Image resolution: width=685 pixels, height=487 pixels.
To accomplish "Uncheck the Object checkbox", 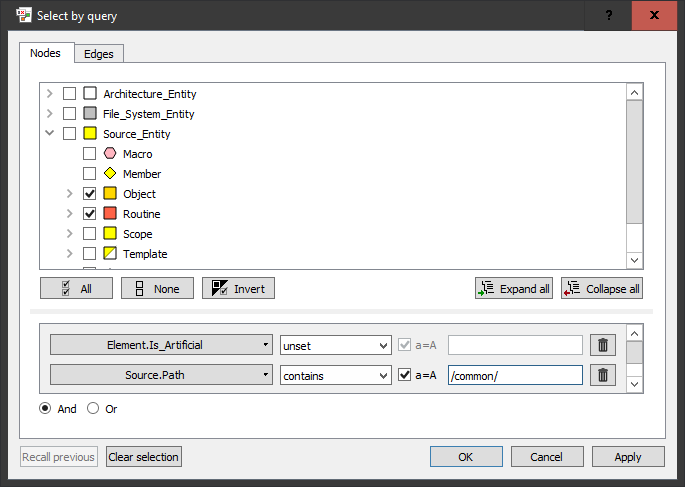I will coord(90,194).
